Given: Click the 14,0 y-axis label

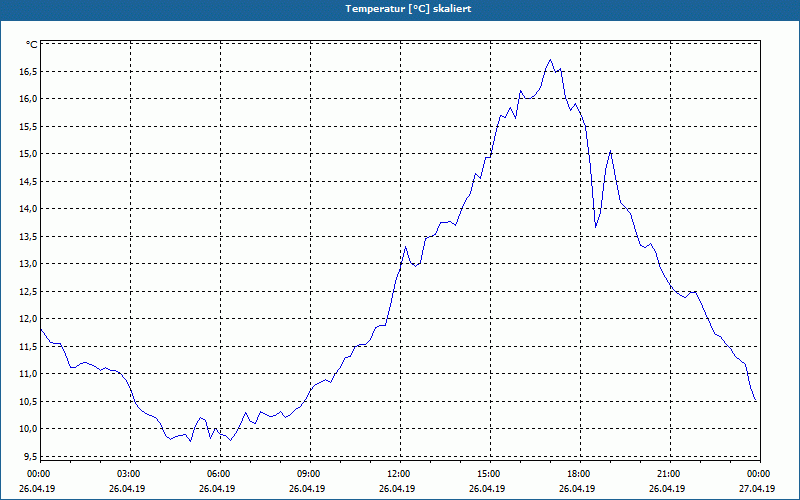Looking at the screenshot, I should [29, 209].
